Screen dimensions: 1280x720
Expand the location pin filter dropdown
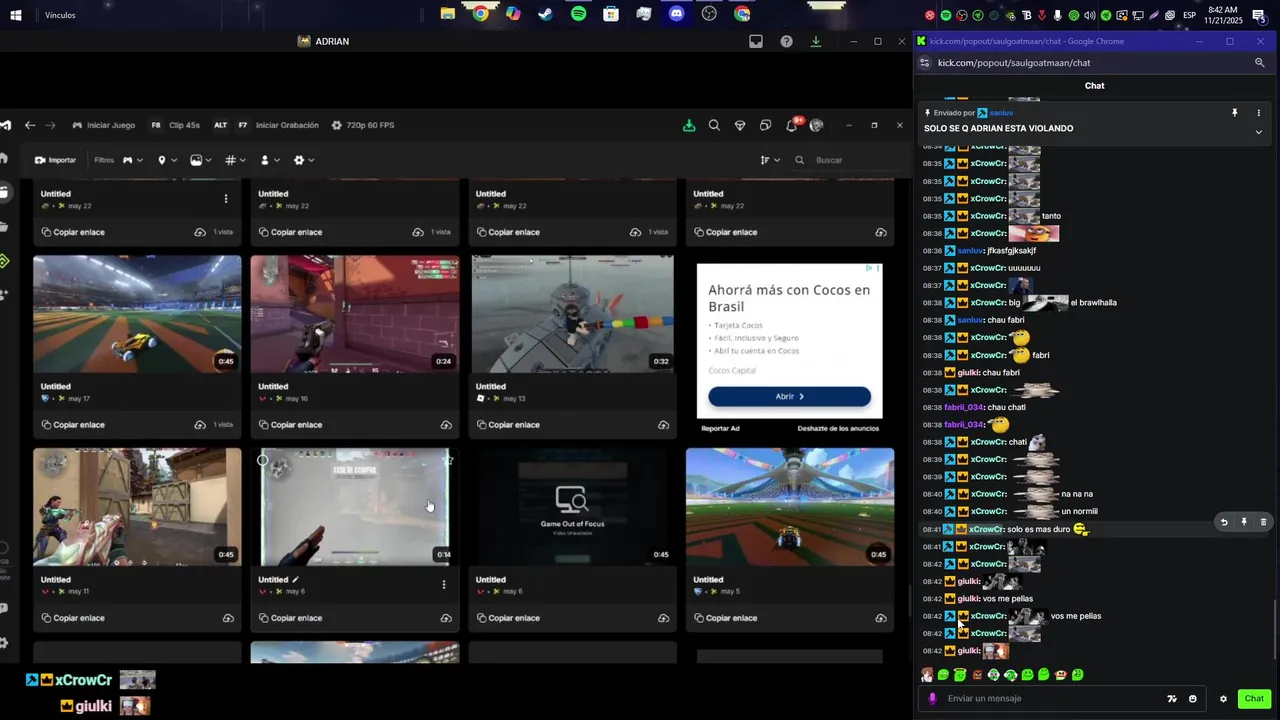(166, 160)
